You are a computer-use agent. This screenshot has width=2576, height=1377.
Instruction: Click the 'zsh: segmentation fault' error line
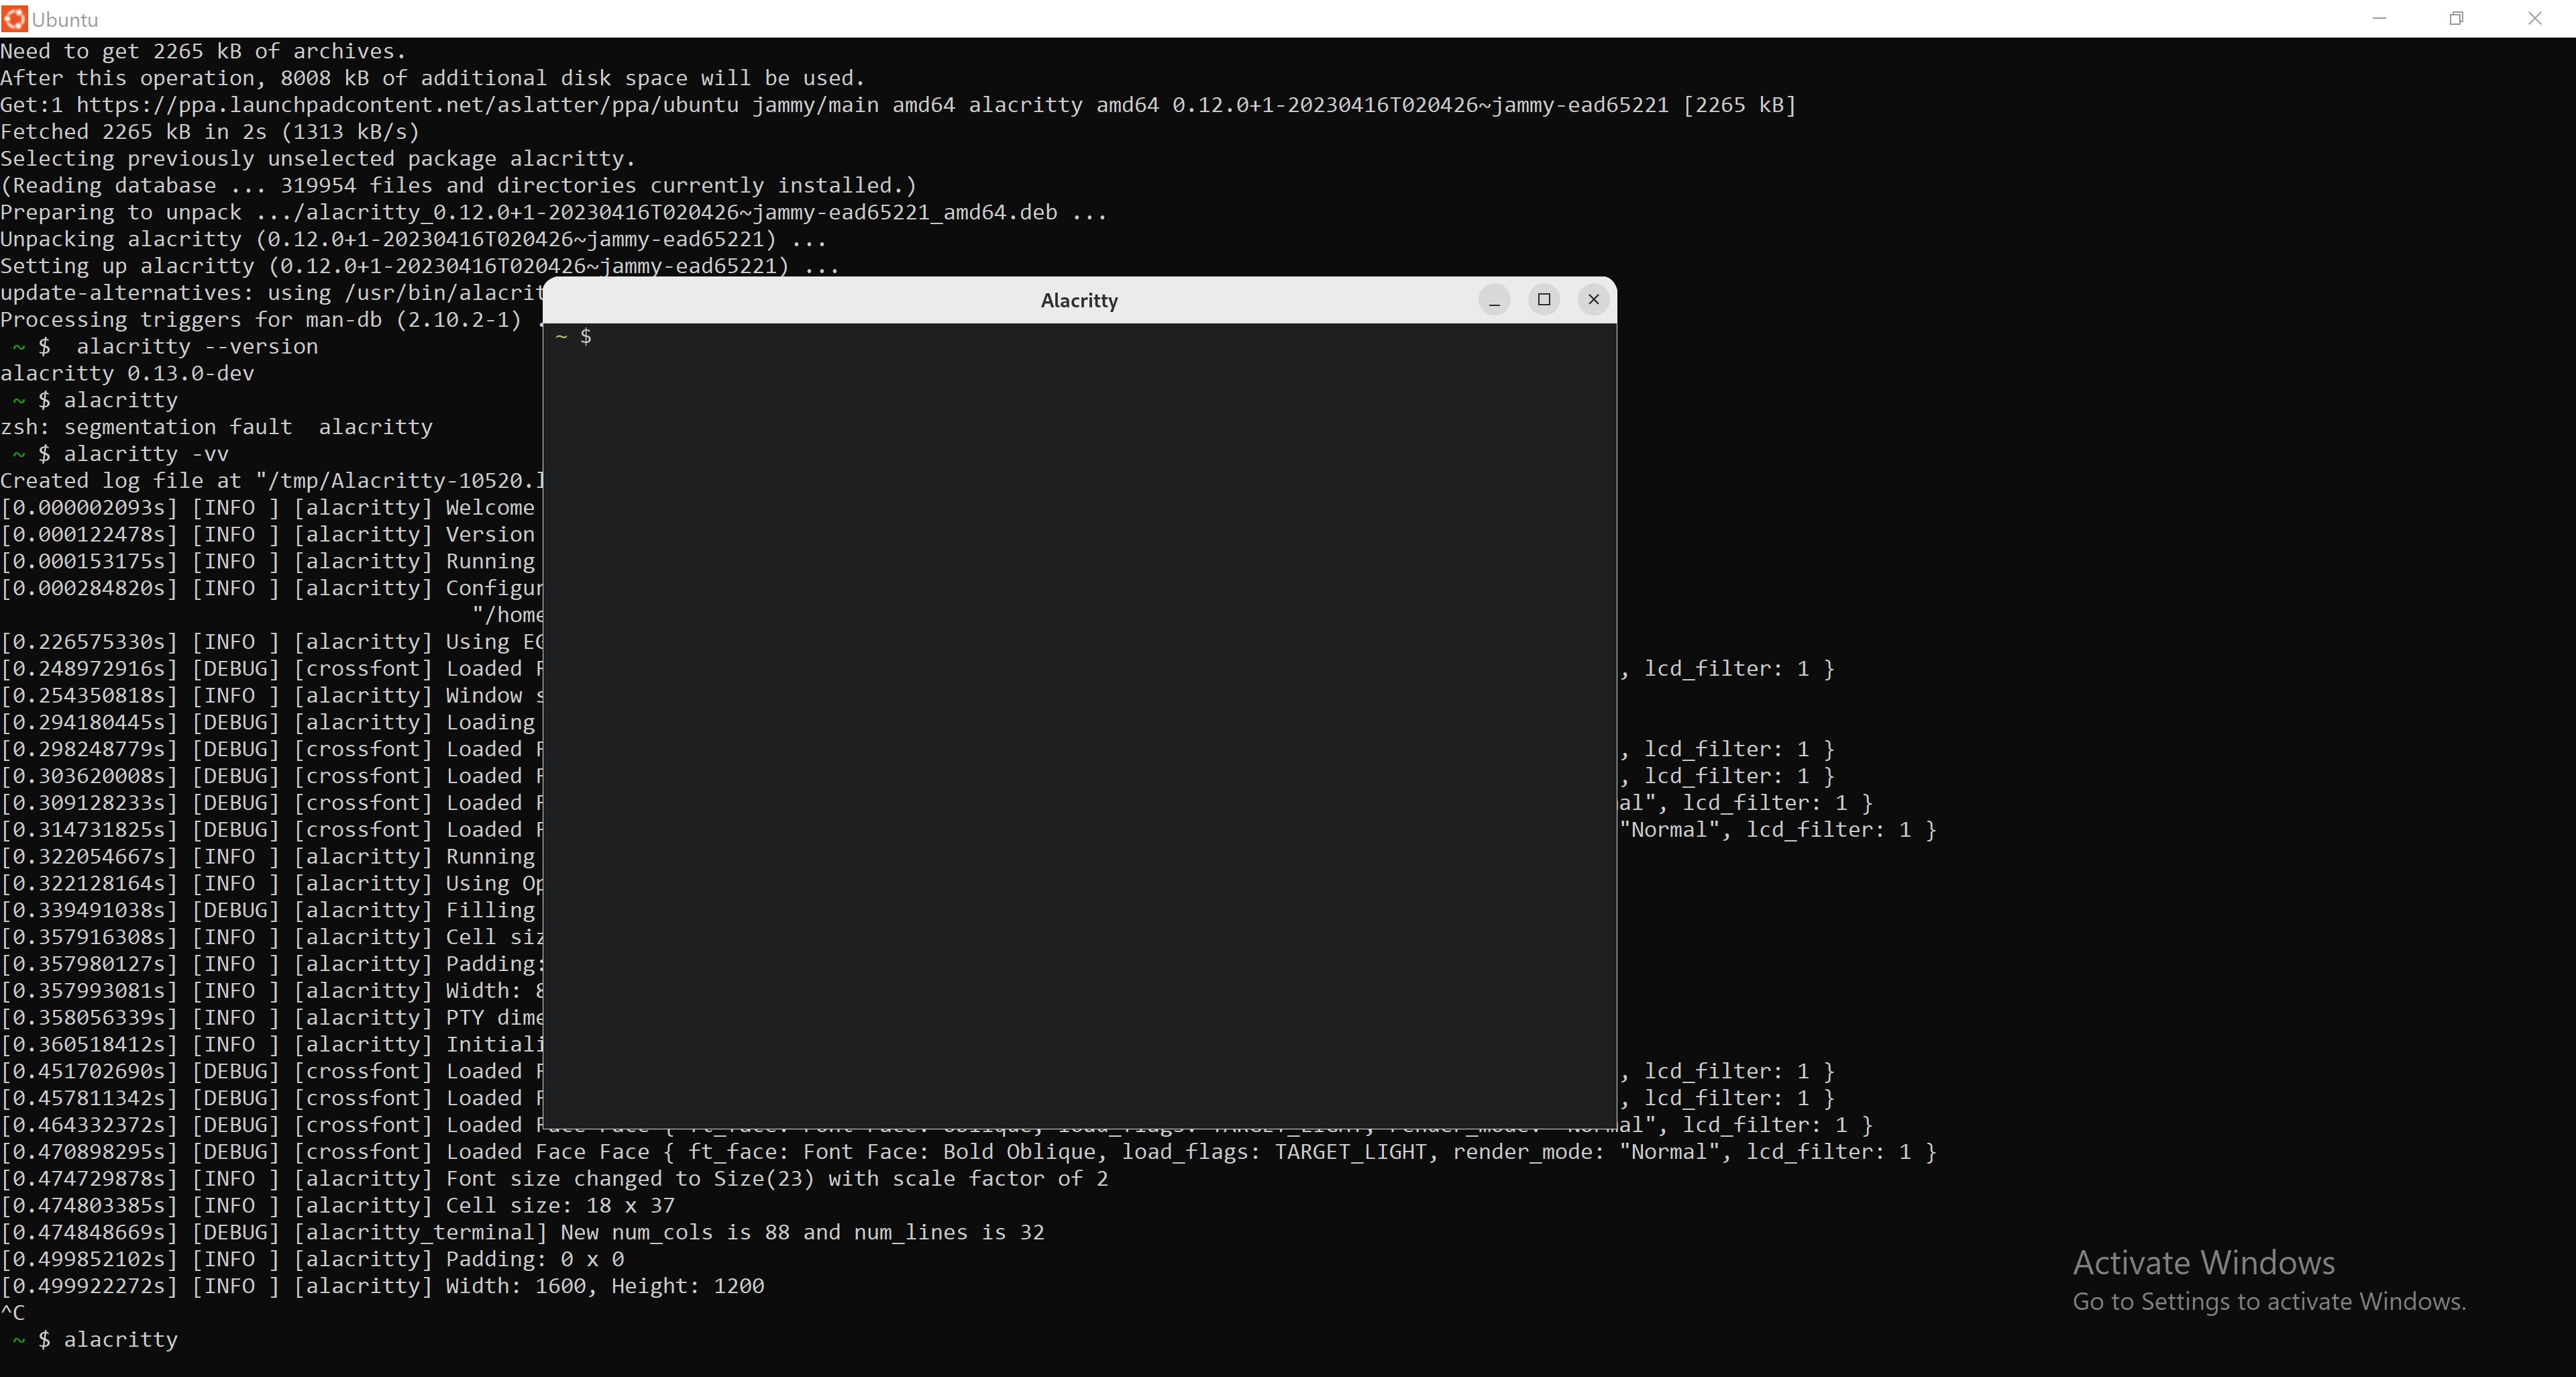(x=216, y=426)
